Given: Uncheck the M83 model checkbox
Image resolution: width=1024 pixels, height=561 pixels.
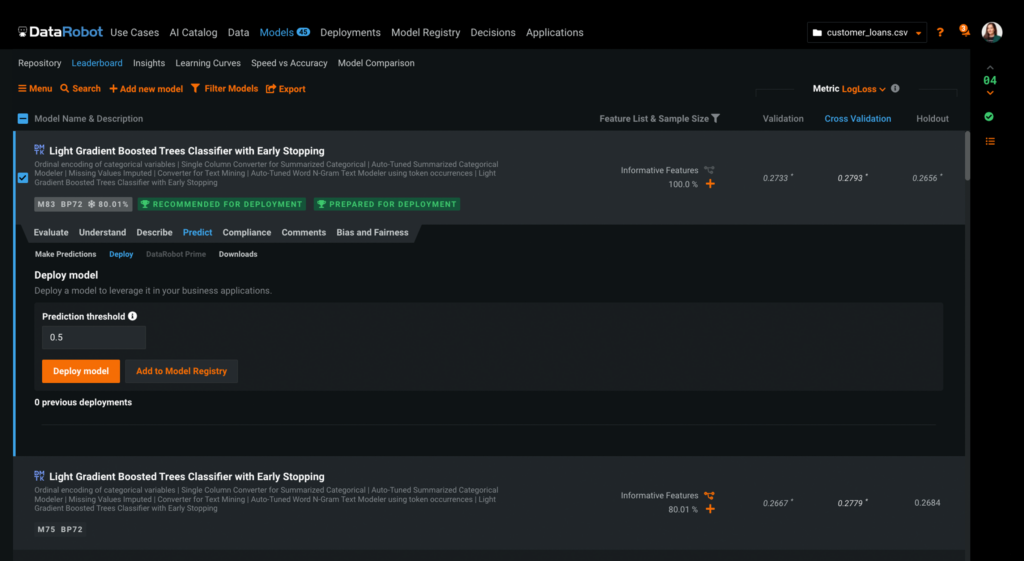Looking at the screenshot, I should [23, 178].
